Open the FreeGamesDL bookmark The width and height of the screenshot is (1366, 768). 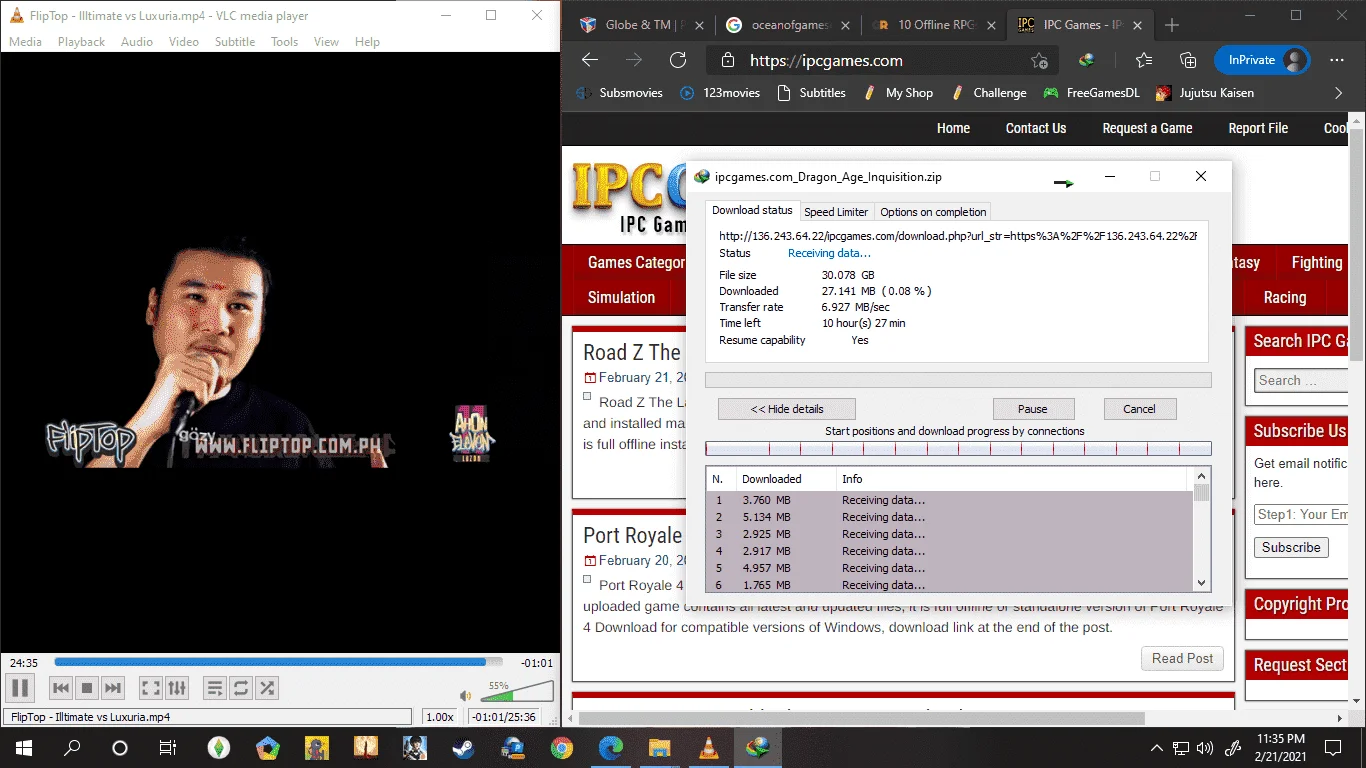(x=1091, y=93)
